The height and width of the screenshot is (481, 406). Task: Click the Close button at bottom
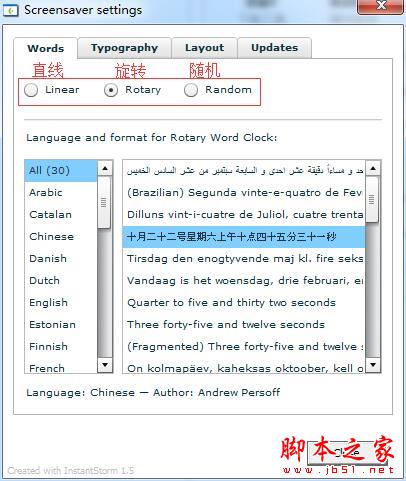tap(347, 452)
